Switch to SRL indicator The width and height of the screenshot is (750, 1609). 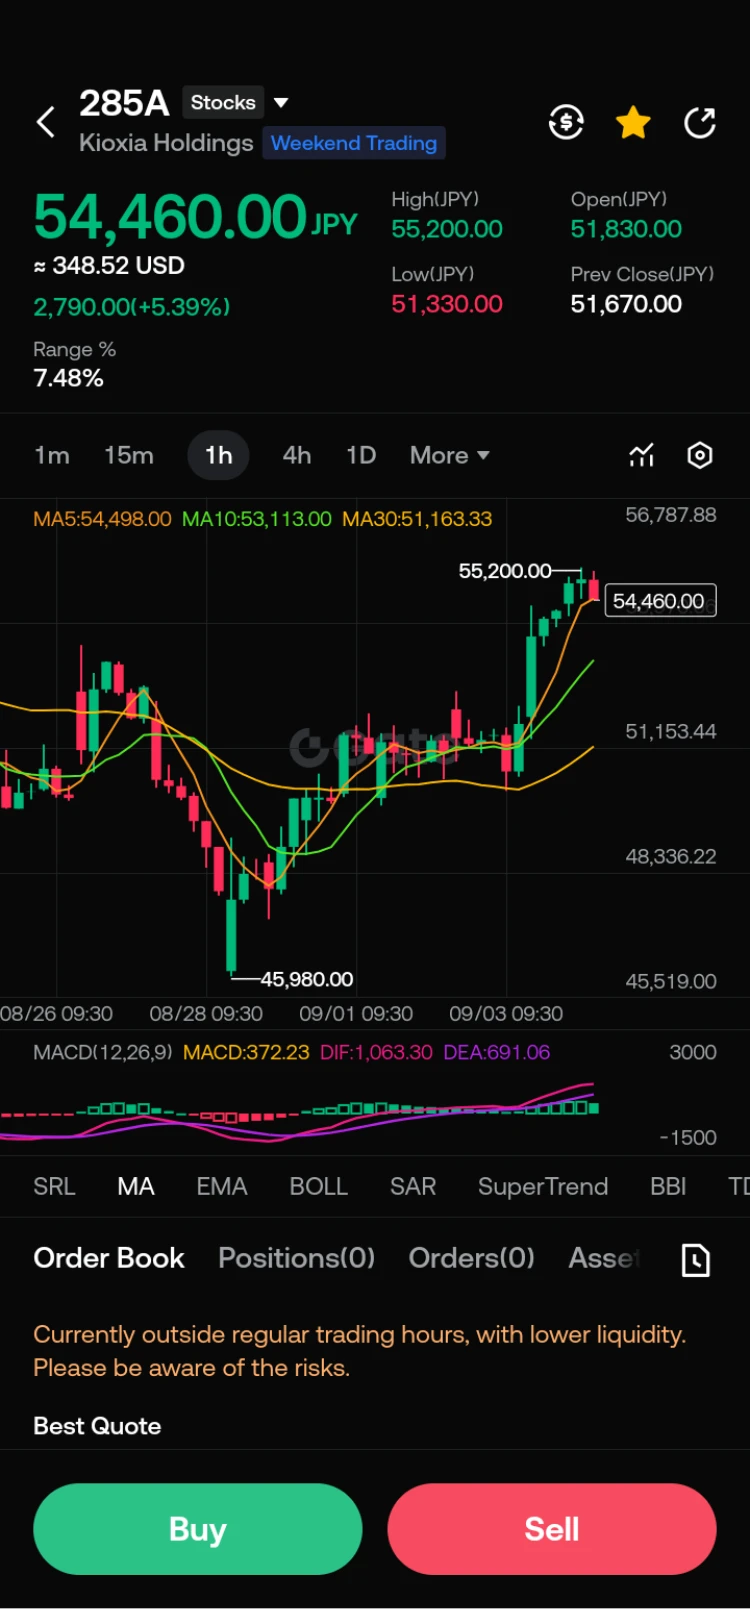54,1186
